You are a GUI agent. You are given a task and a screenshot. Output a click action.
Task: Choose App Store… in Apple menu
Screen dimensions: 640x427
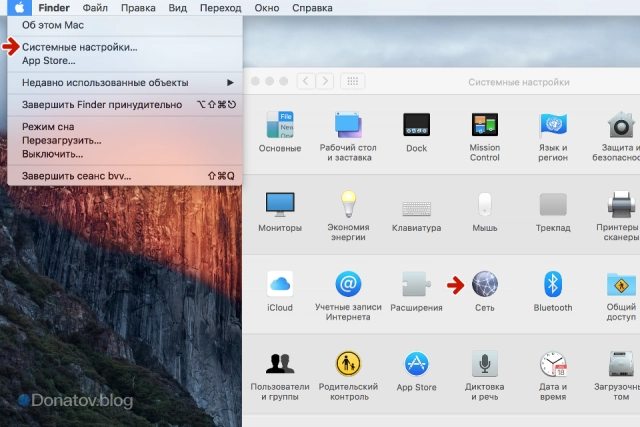click(x=125, y=61)
